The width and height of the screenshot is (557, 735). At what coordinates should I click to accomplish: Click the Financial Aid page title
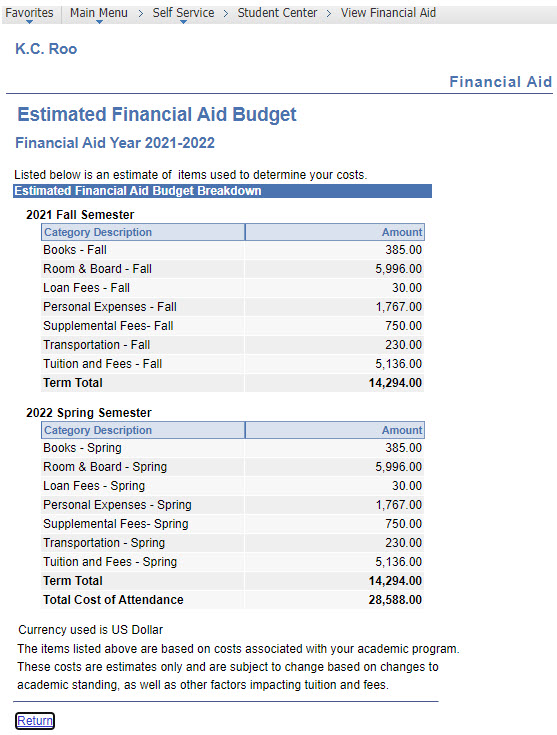pyautogui.click(x=500, y=82)
